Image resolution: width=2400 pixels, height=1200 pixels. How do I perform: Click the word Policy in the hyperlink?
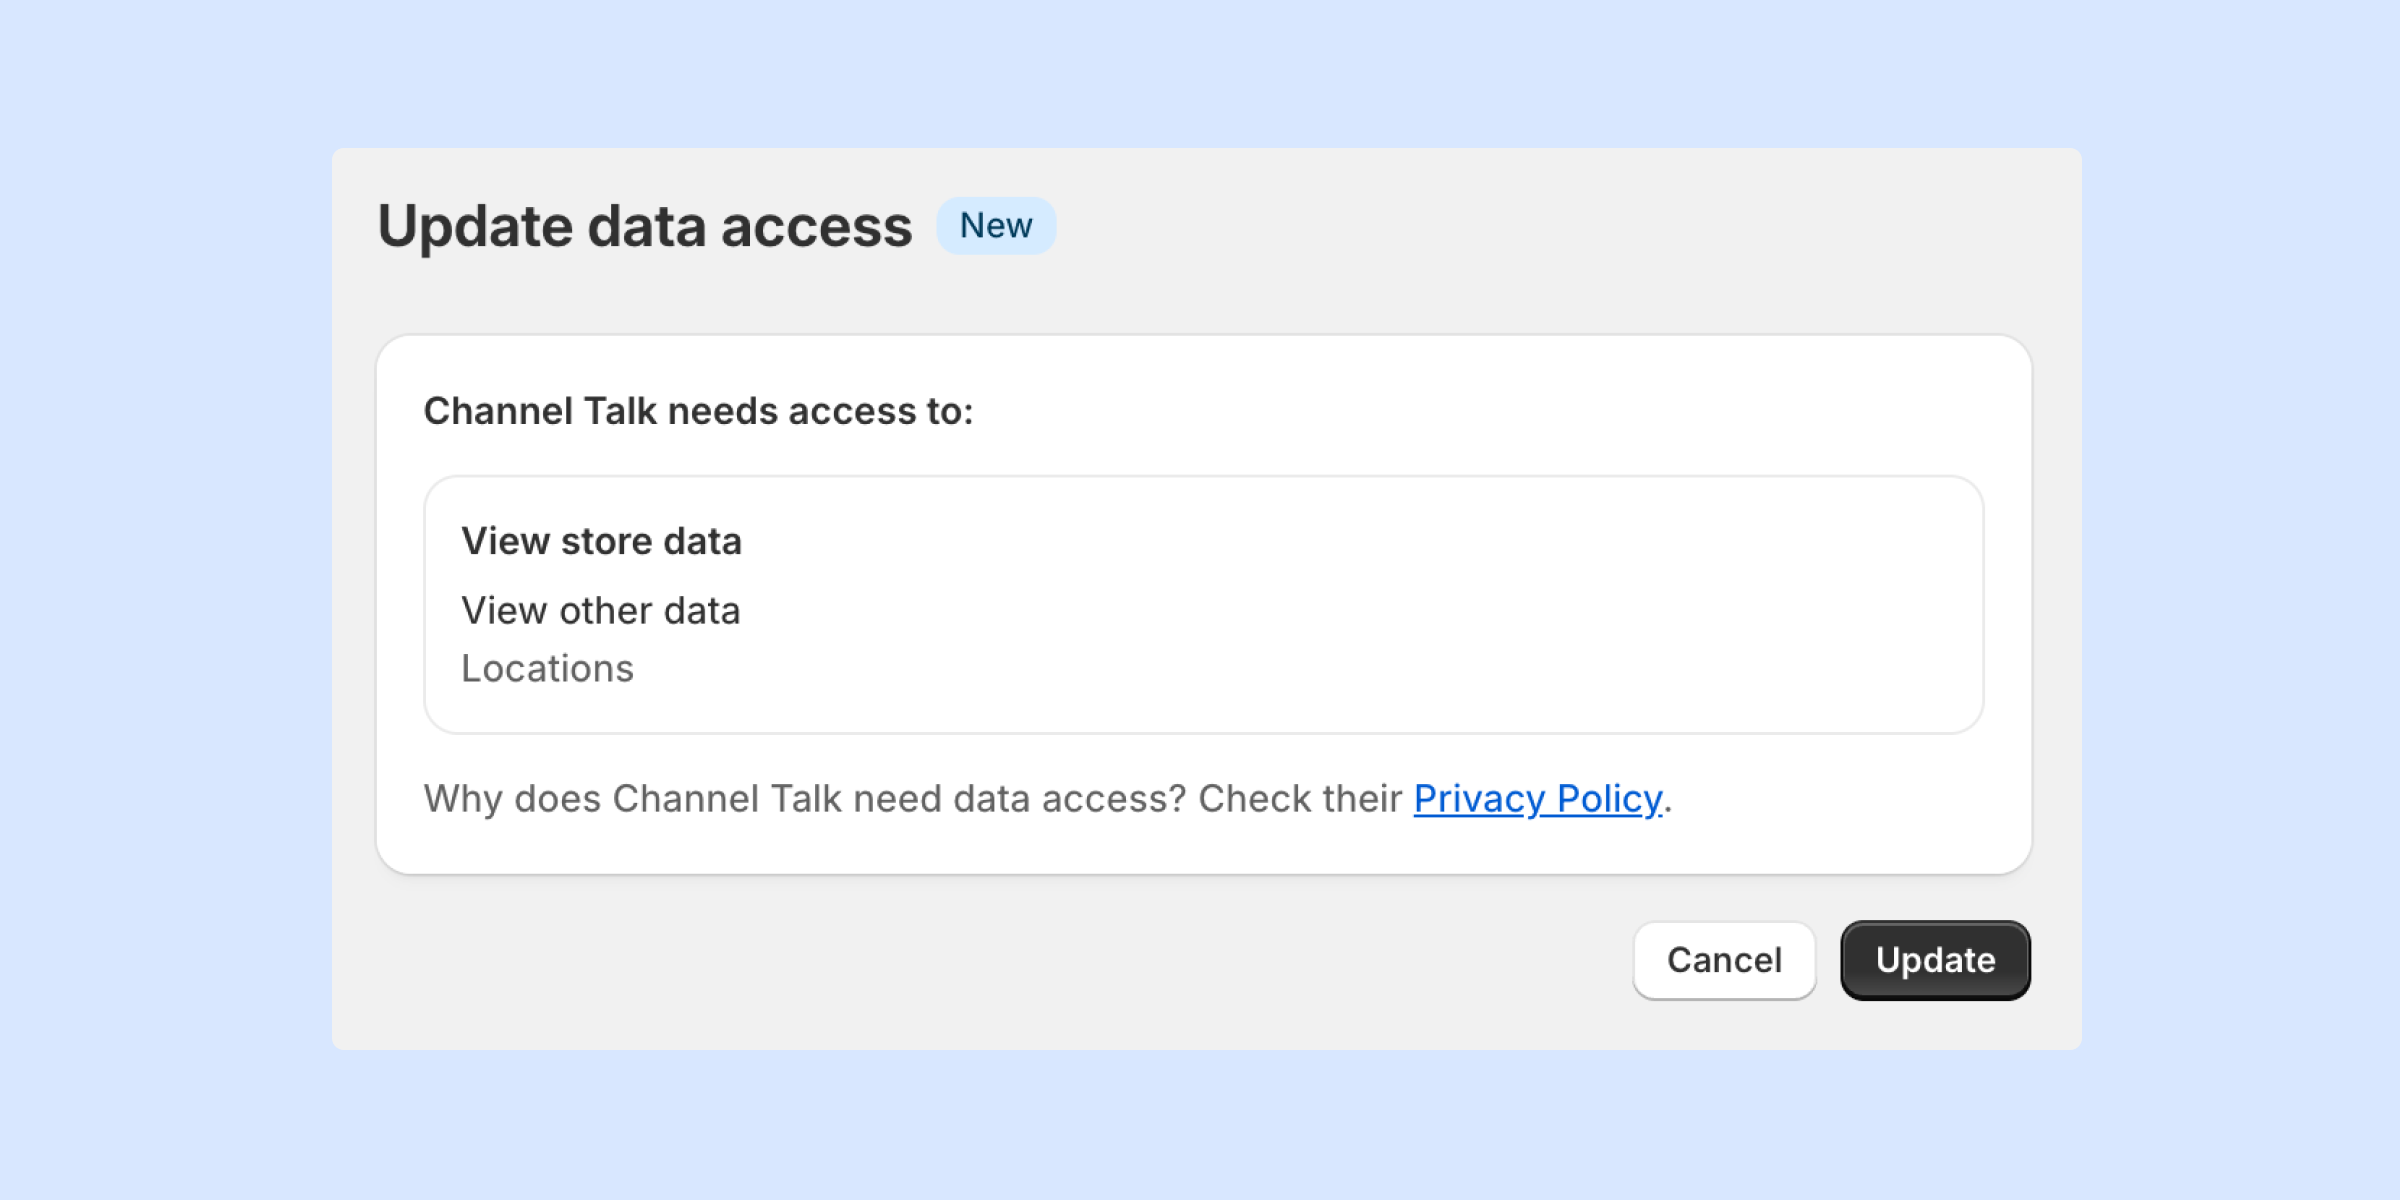coord(1609,799)
